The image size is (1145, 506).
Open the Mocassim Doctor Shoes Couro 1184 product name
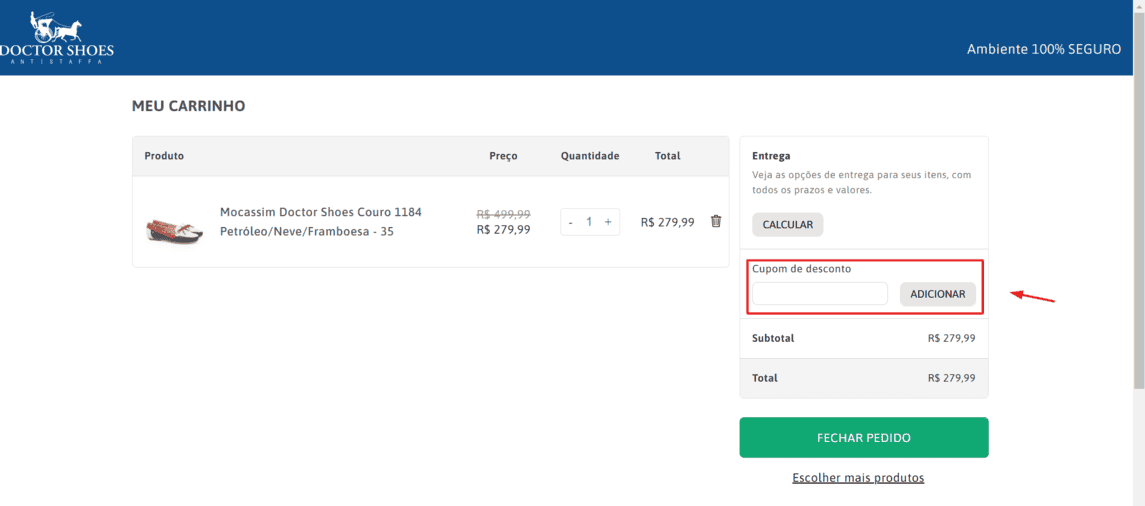click(x=321, y=222)
